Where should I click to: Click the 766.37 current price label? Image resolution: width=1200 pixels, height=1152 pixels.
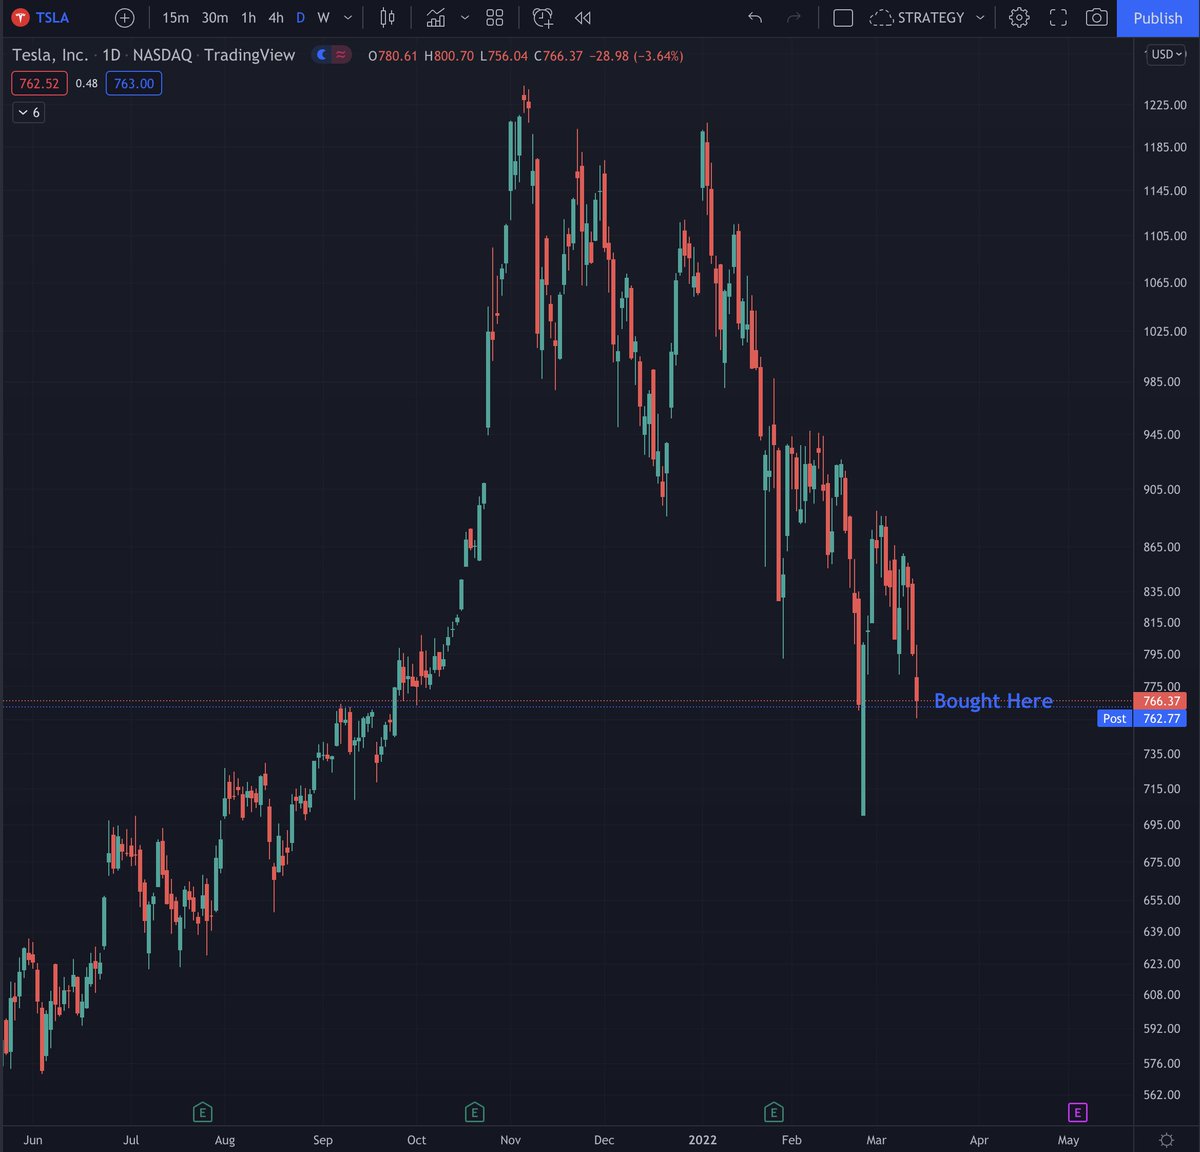(1162, 701)
